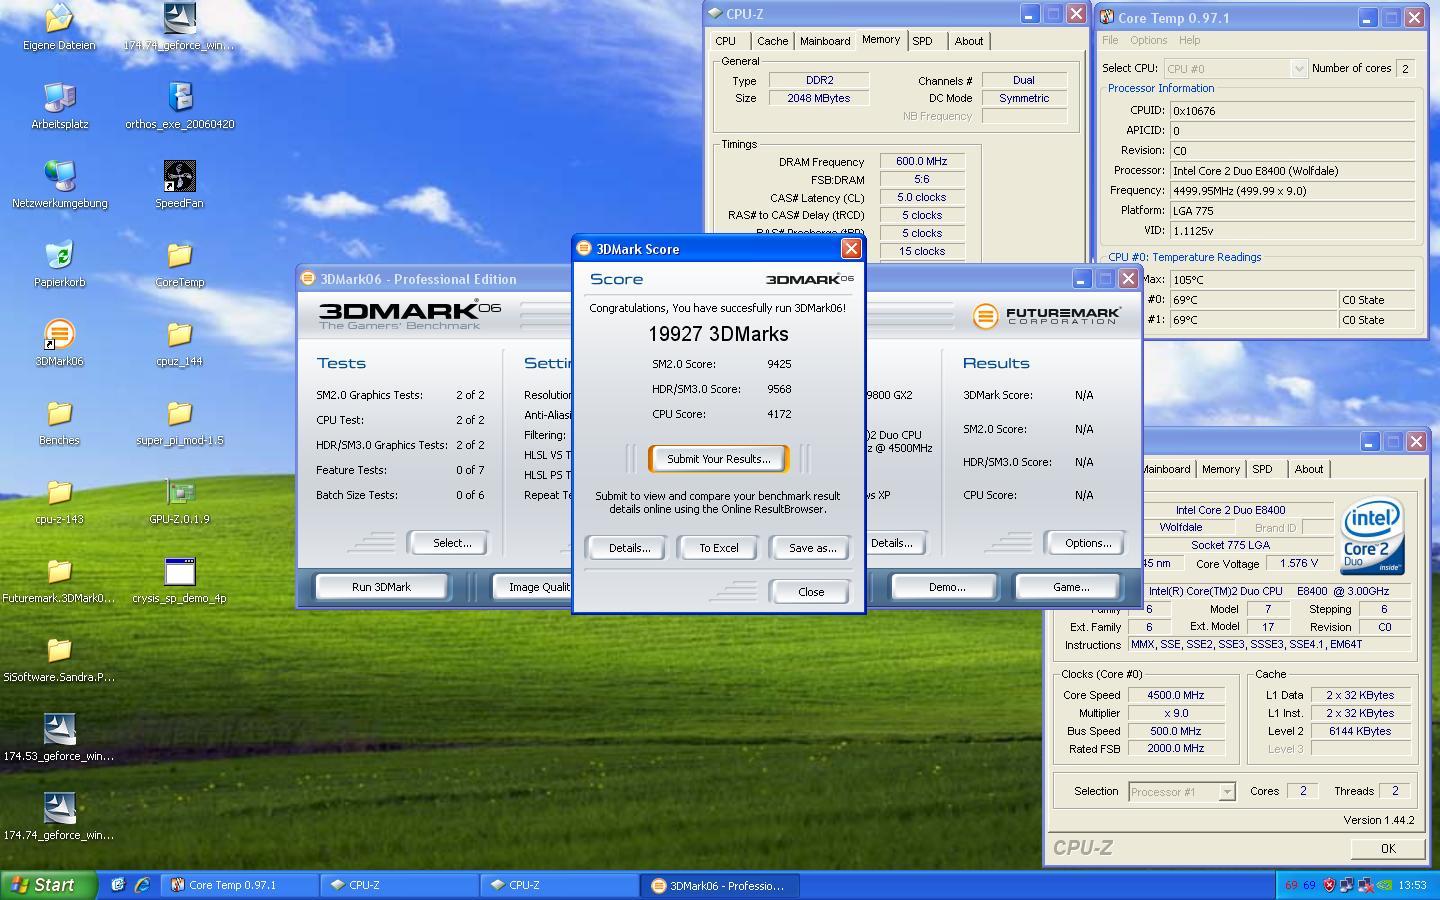Open the Eigene Dateien desktop folder
This screenshot has width=1440, height=900.
click(x=59, y=27)
